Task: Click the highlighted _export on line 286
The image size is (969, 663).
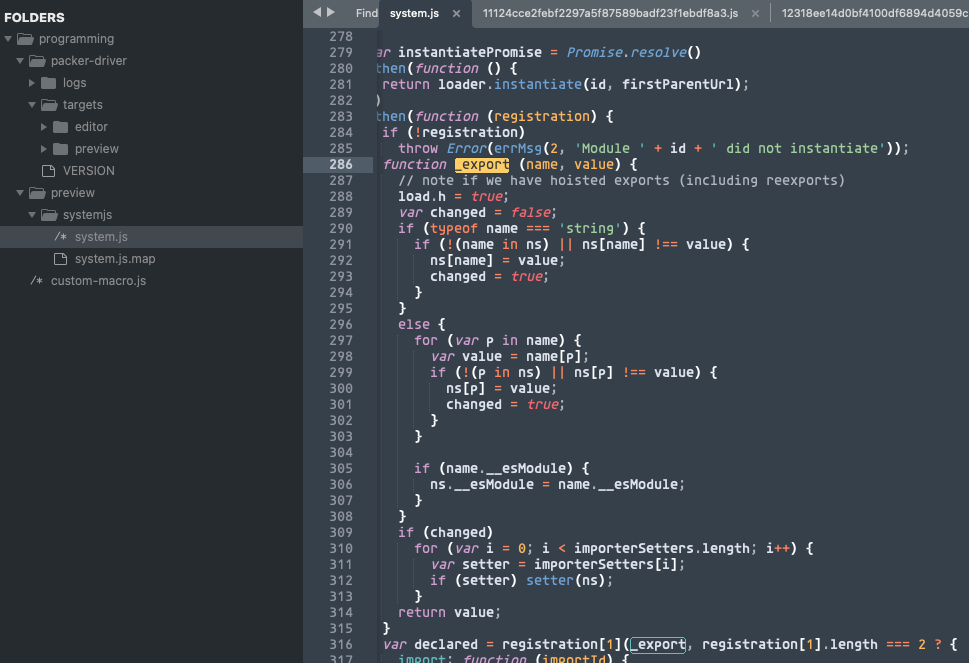Action: pos(482,164)
